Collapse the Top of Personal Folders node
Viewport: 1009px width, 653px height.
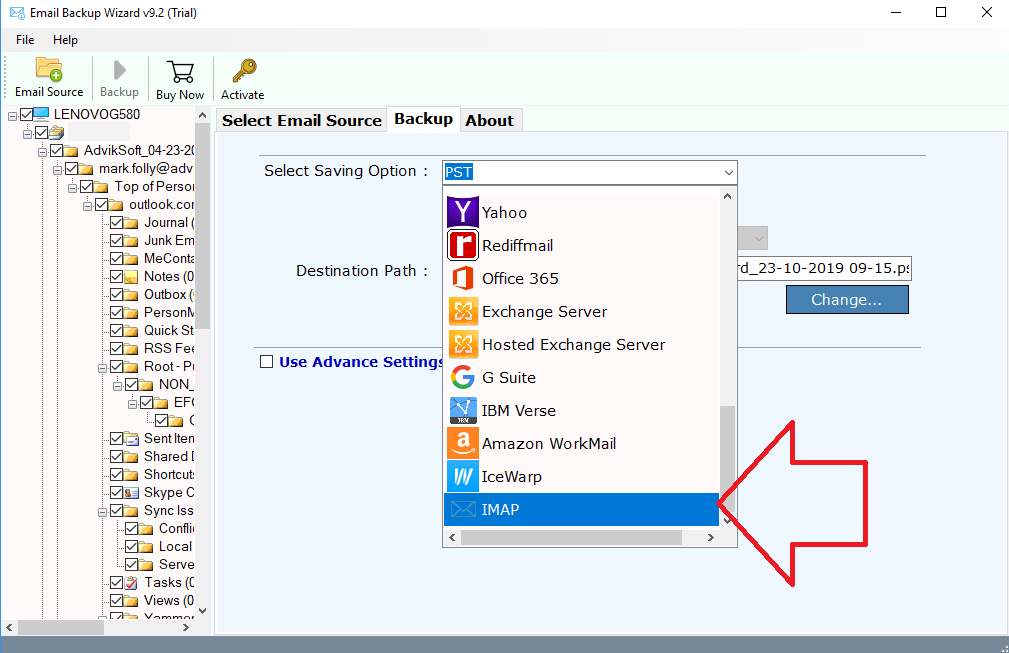point(73,188)
